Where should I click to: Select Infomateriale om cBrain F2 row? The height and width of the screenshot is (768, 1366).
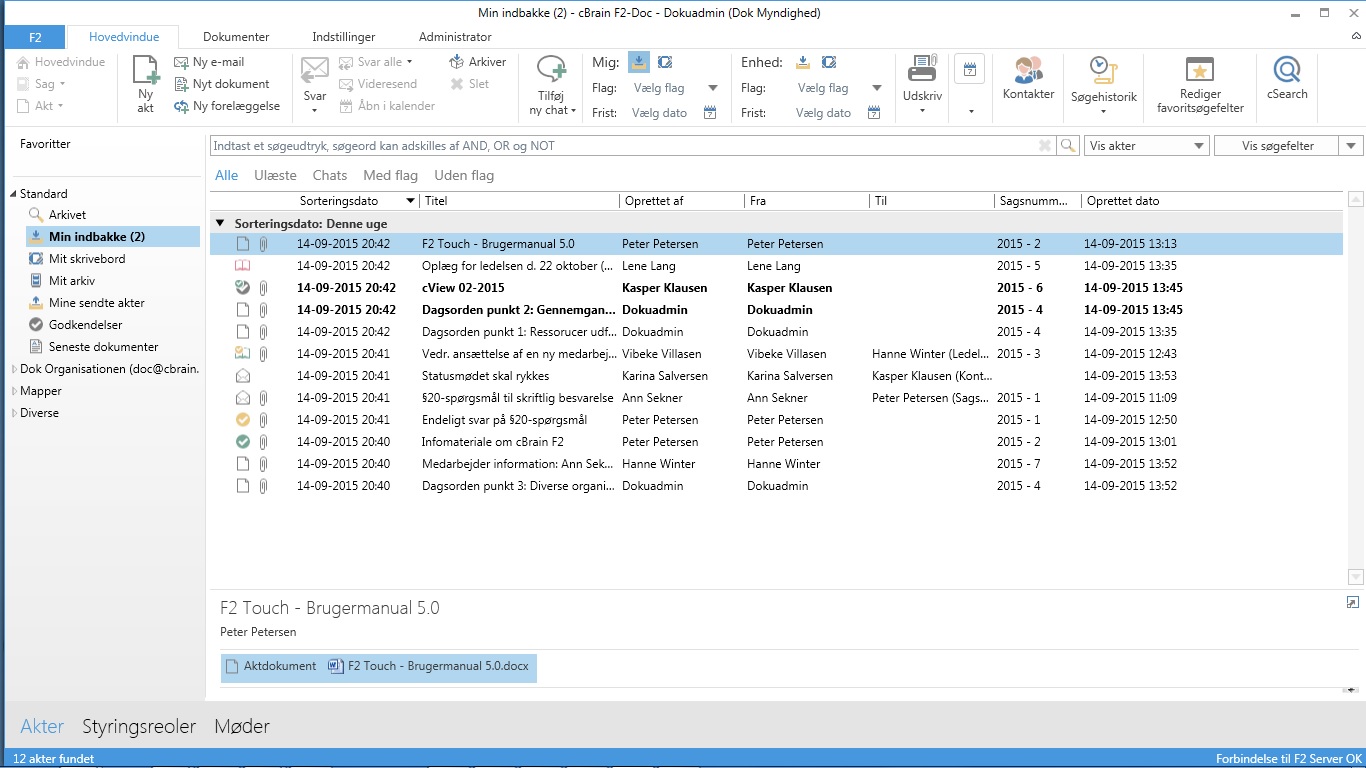point(776,442)
